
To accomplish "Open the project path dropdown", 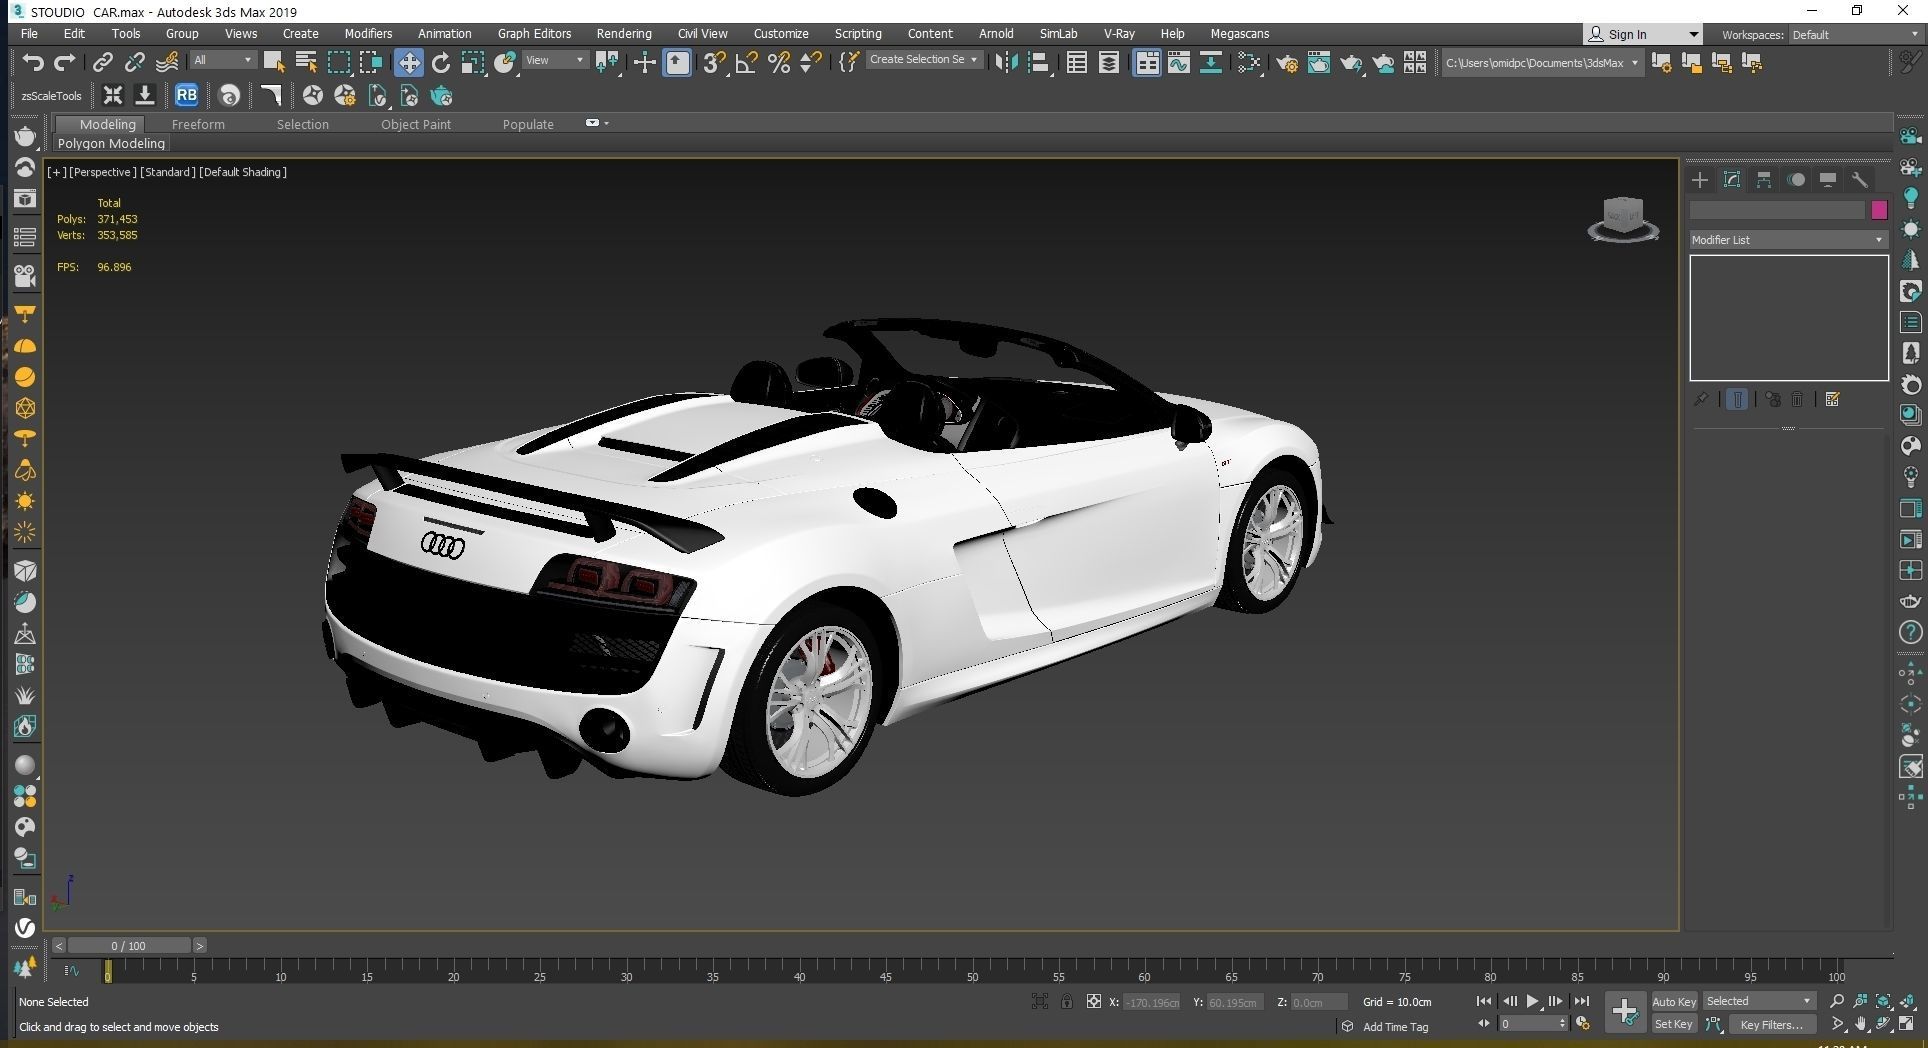I will click(x=1542, y=62).
